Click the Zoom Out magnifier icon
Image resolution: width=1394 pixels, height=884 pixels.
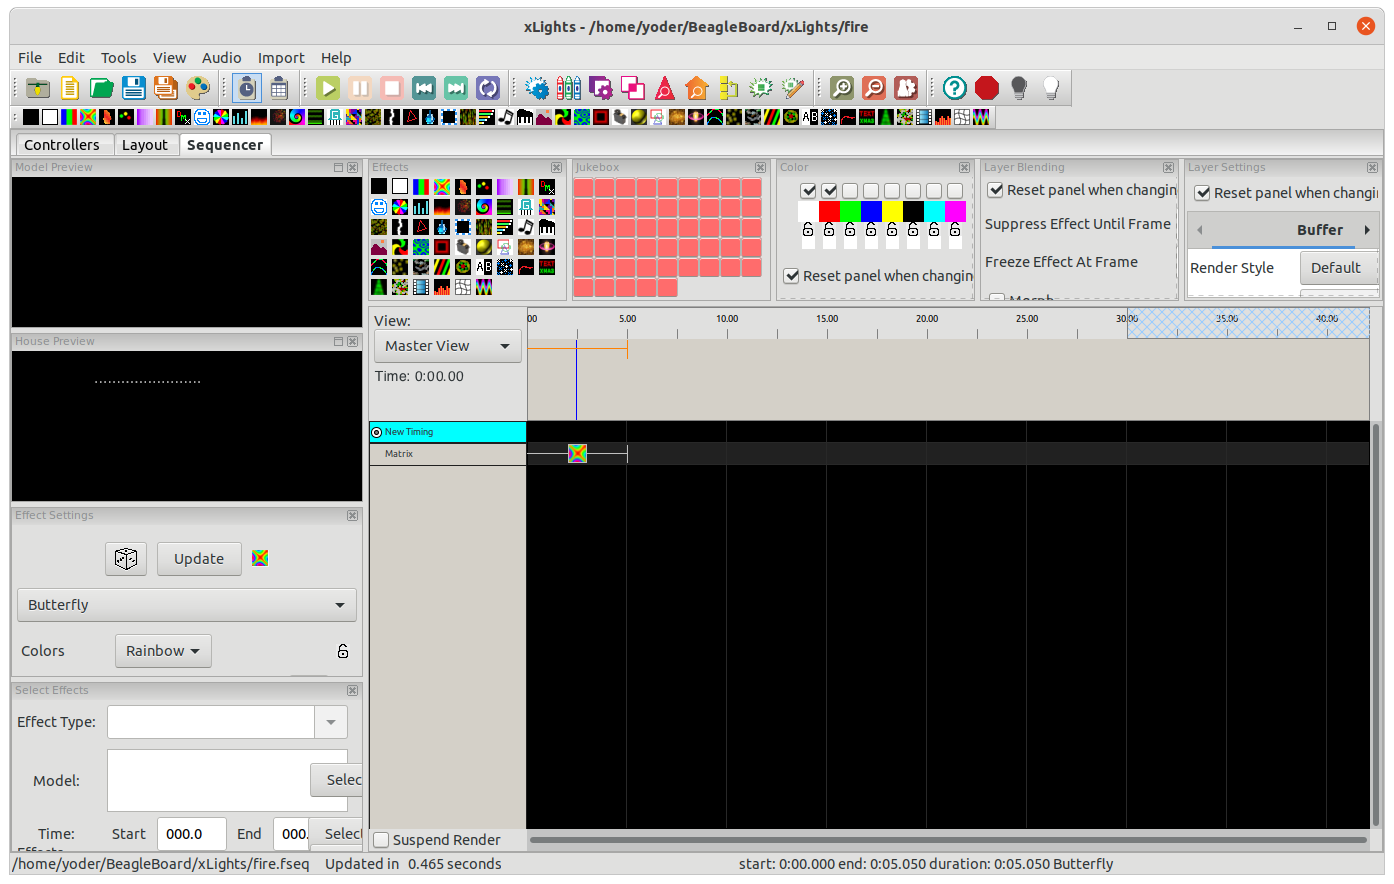tap(874, 88)
